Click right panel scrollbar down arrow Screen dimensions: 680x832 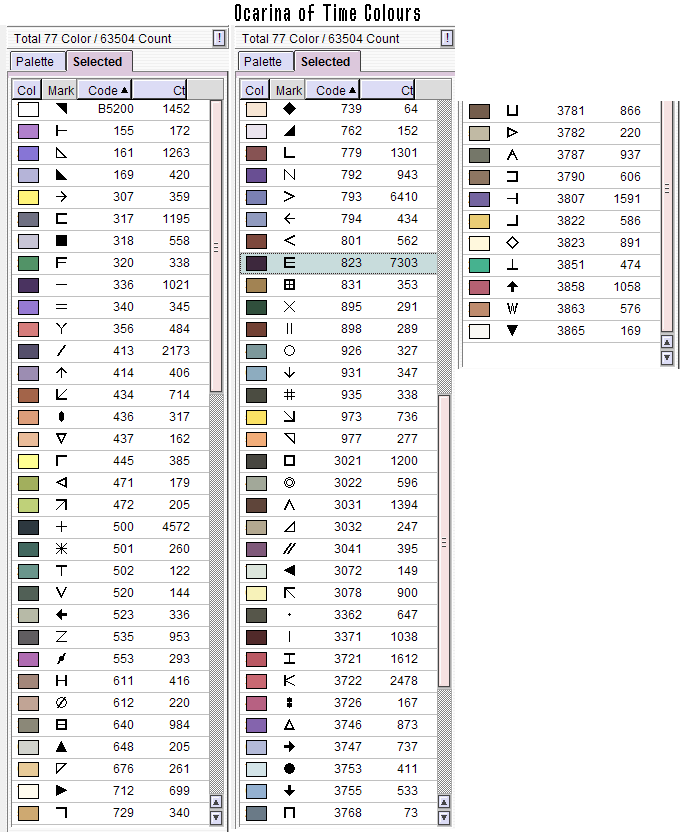[x=667, y=358]
